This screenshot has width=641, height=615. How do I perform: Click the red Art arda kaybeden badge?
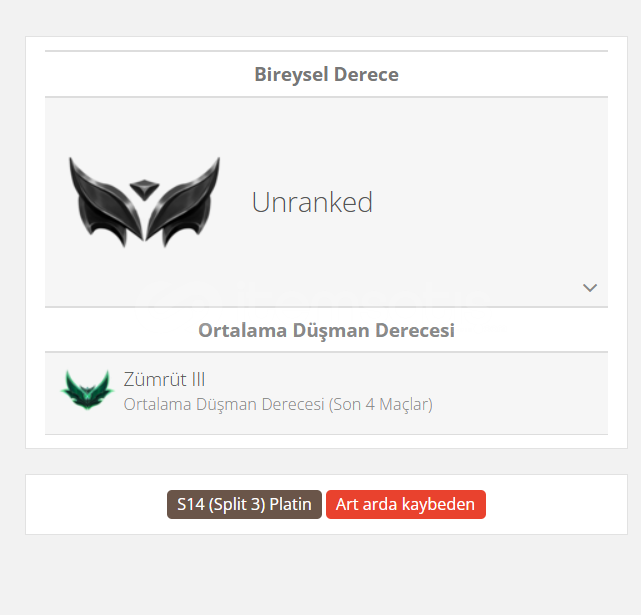[x=406, y=504]
